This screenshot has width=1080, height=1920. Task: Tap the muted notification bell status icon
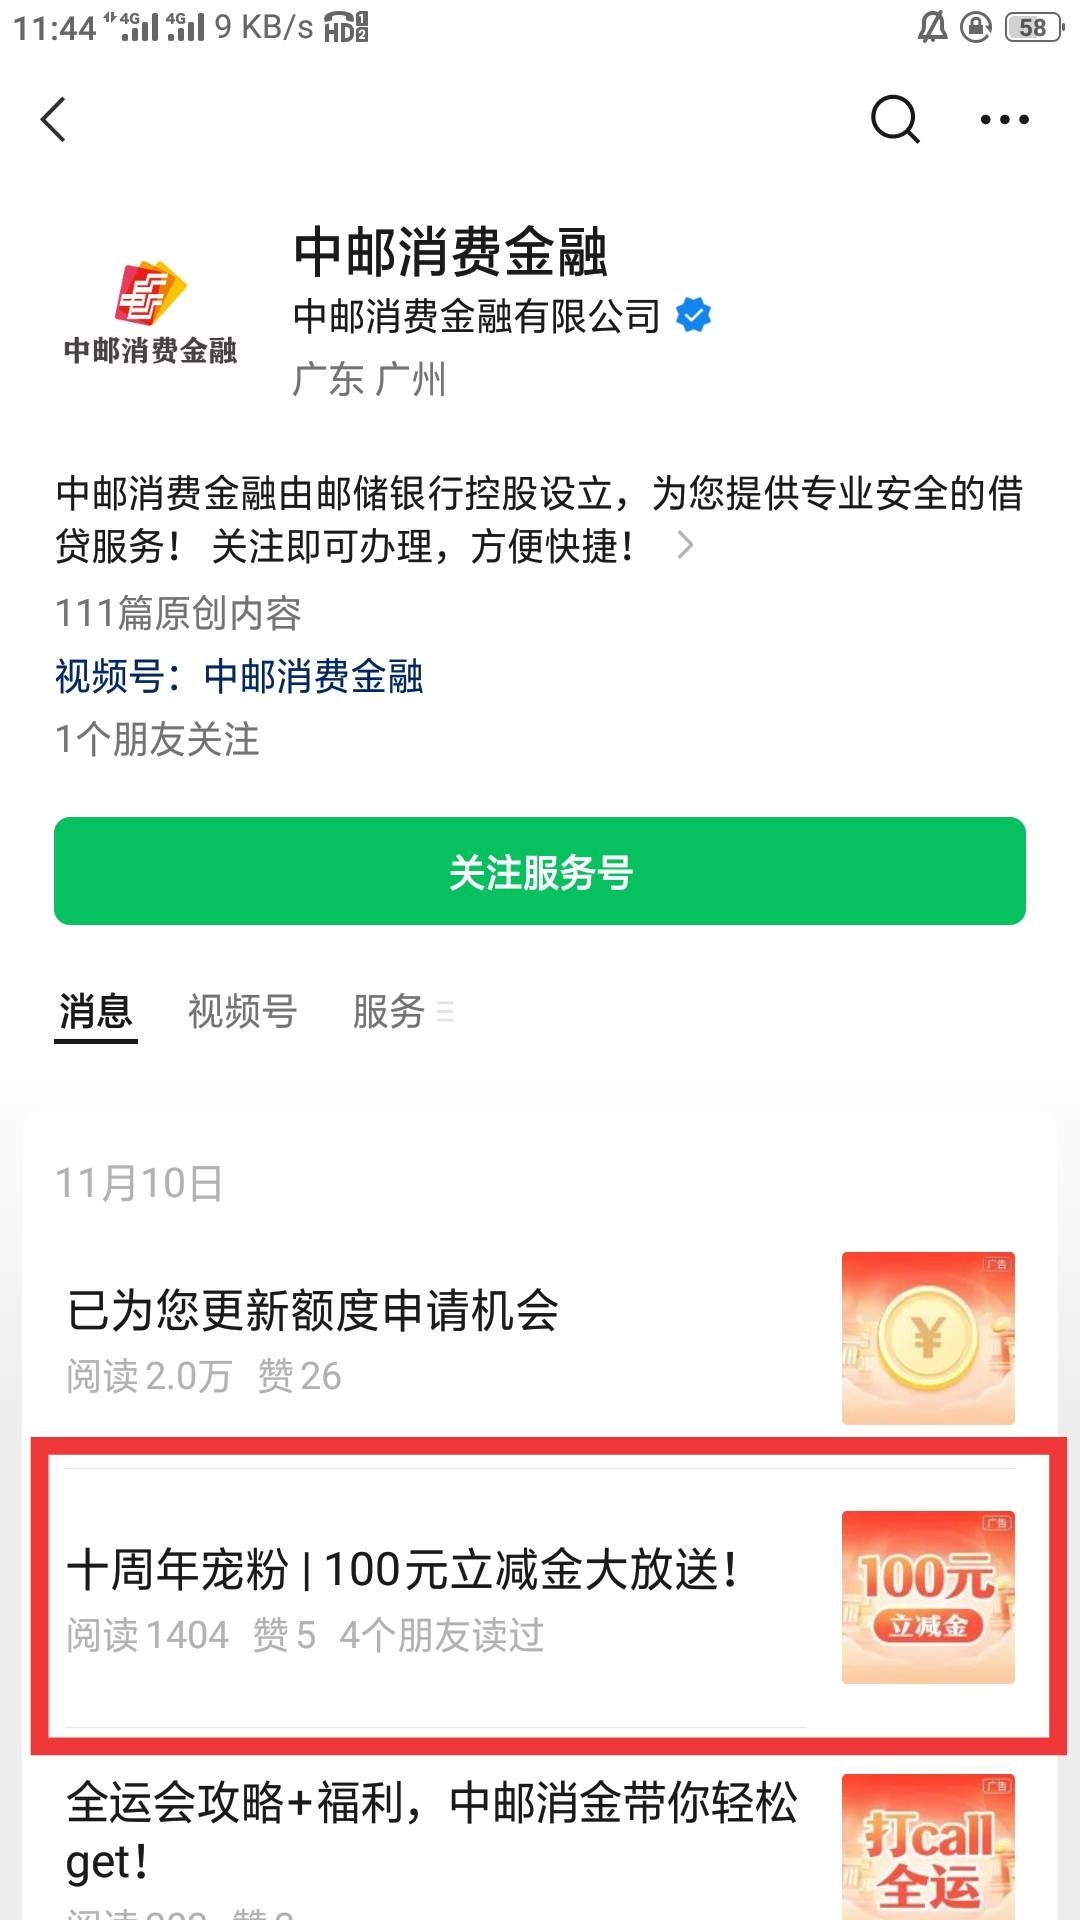[x=932, y=27]
